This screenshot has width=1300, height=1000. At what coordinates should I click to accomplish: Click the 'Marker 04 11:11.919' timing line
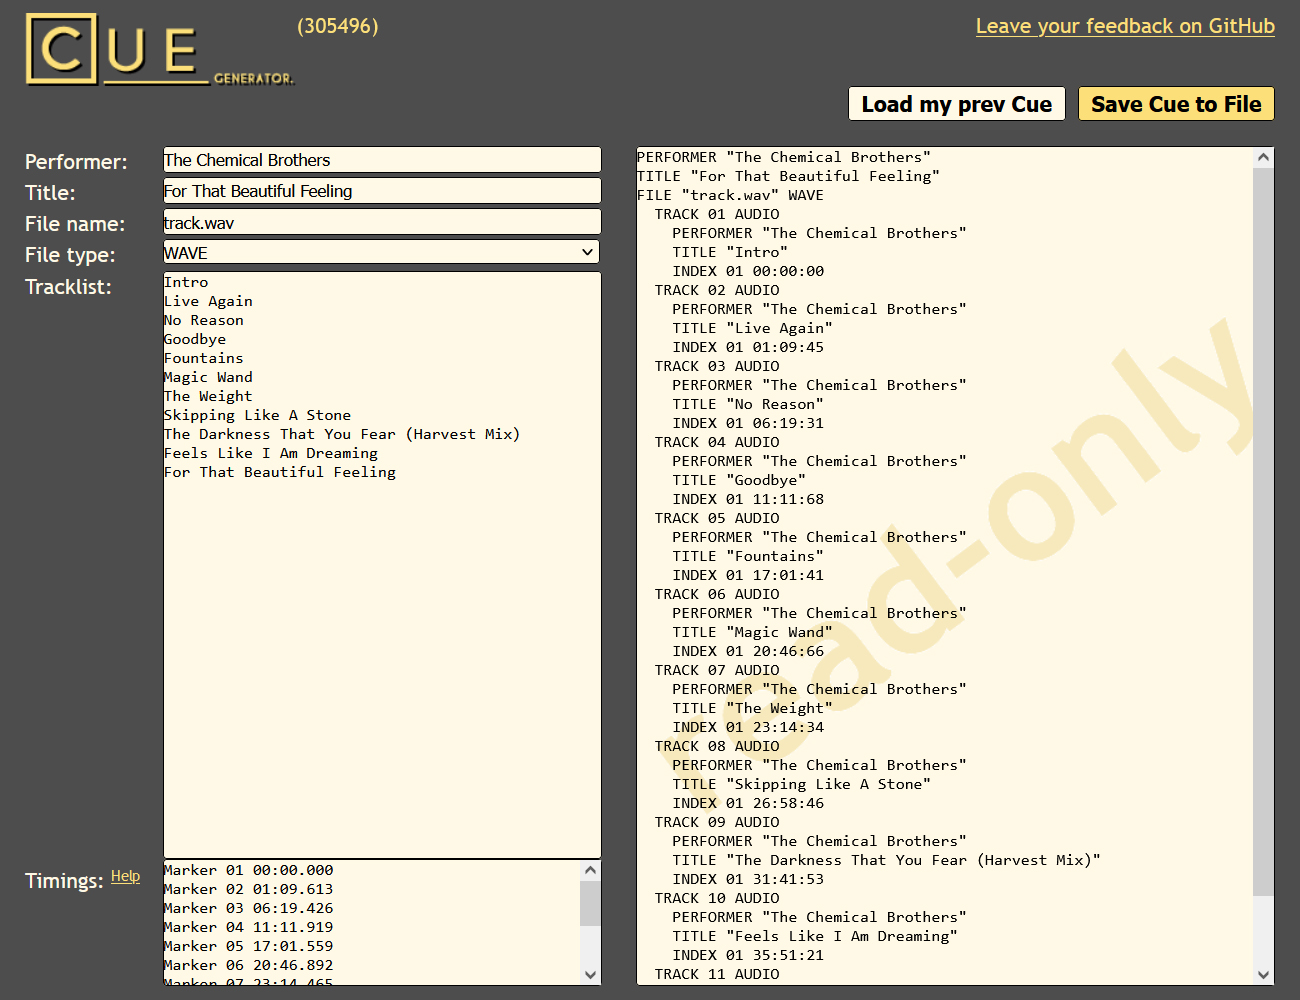click(248, 927)
